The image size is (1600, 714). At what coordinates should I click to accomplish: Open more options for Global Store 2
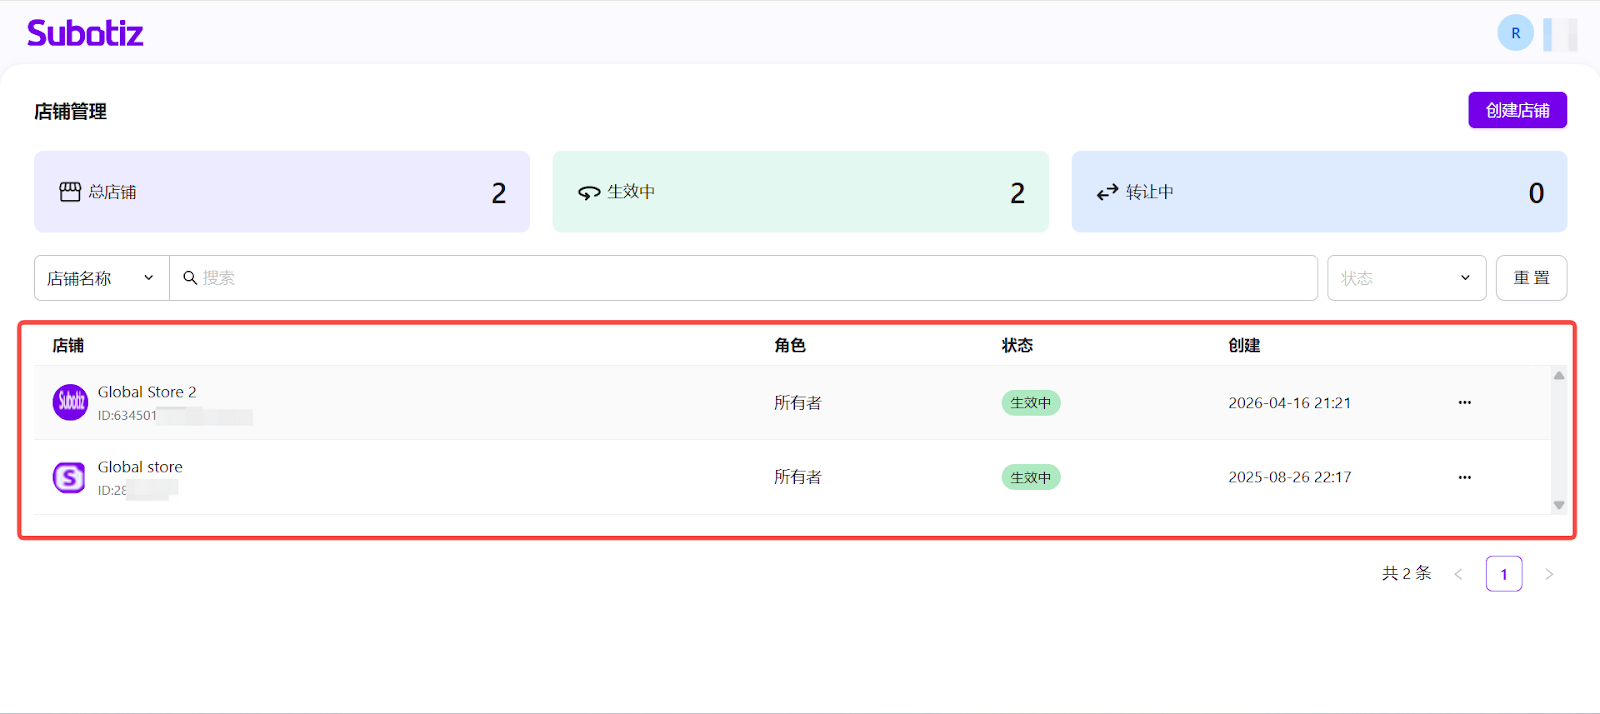point(1464,402)
